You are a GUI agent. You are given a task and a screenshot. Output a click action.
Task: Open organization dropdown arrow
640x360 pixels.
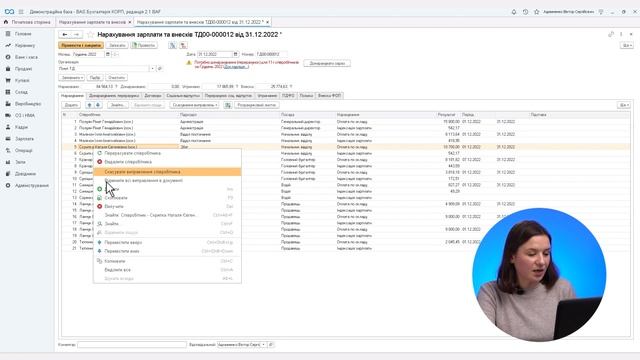tap(153, 69)
